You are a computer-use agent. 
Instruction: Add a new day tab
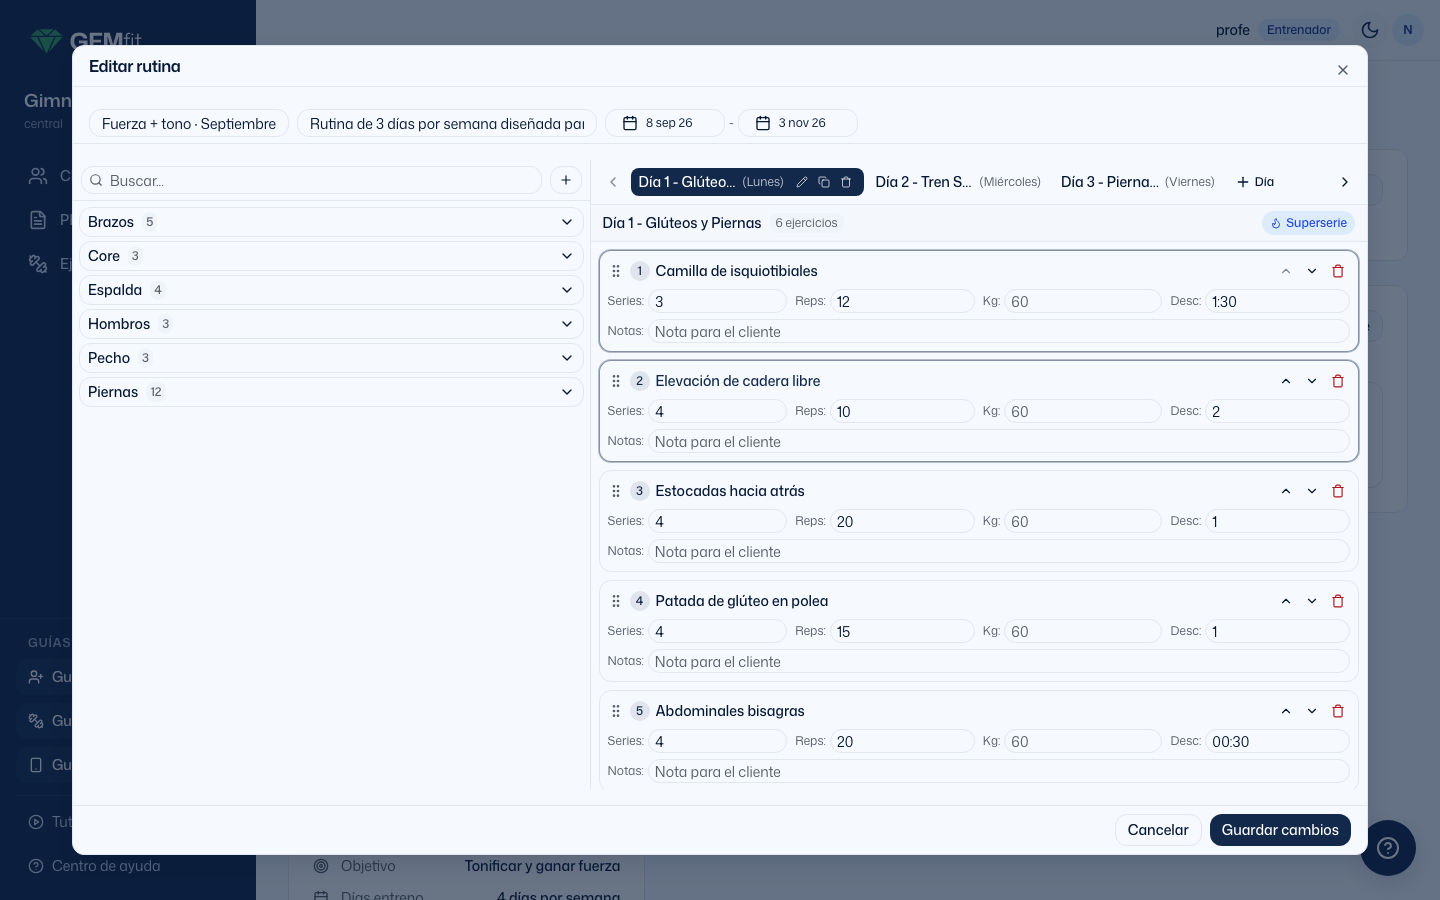[x=1256, y=182]
